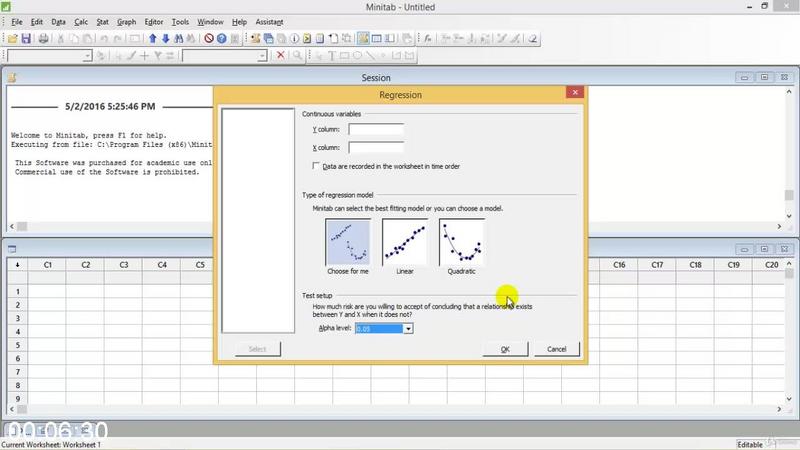Select worksheet row header 5

pos(17,345)
